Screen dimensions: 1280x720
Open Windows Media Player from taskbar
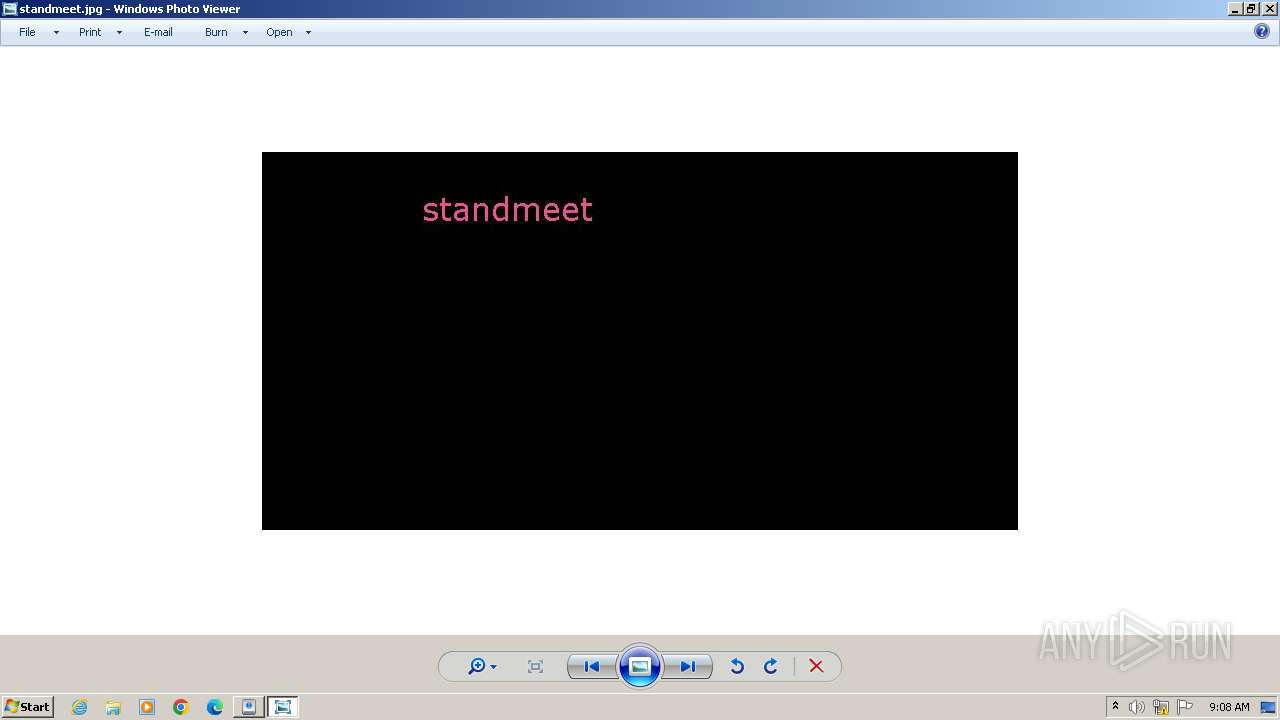coord(147,707)
